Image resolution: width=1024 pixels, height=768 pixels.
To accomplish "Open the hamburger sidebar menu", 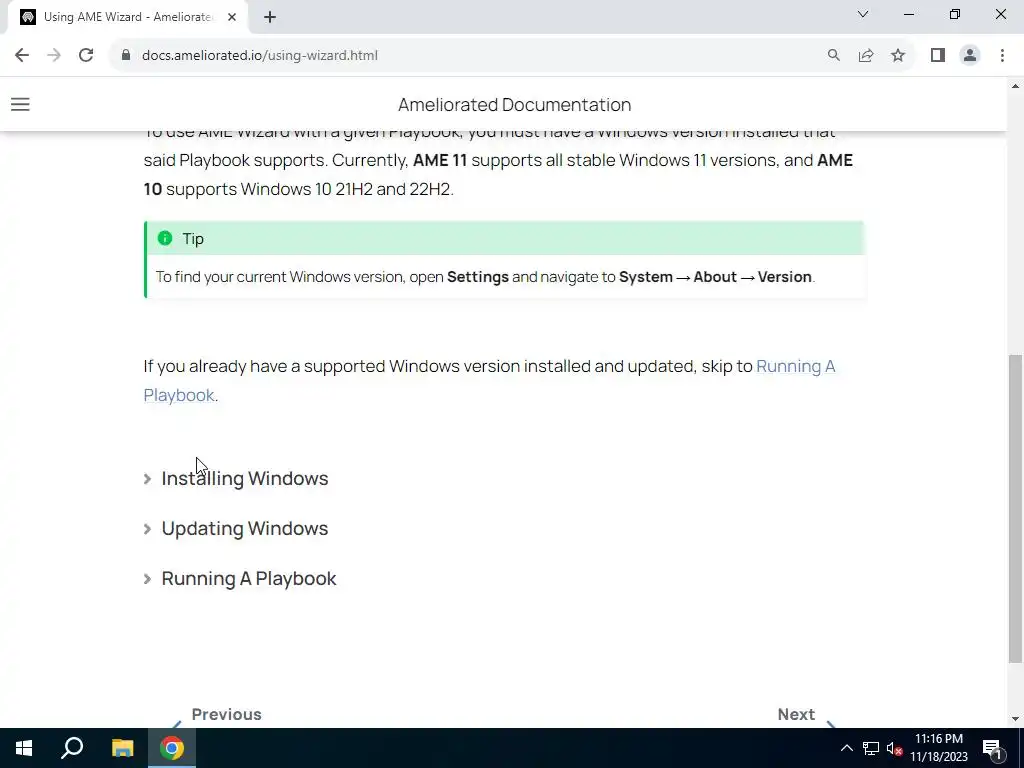I will point(20,104).
